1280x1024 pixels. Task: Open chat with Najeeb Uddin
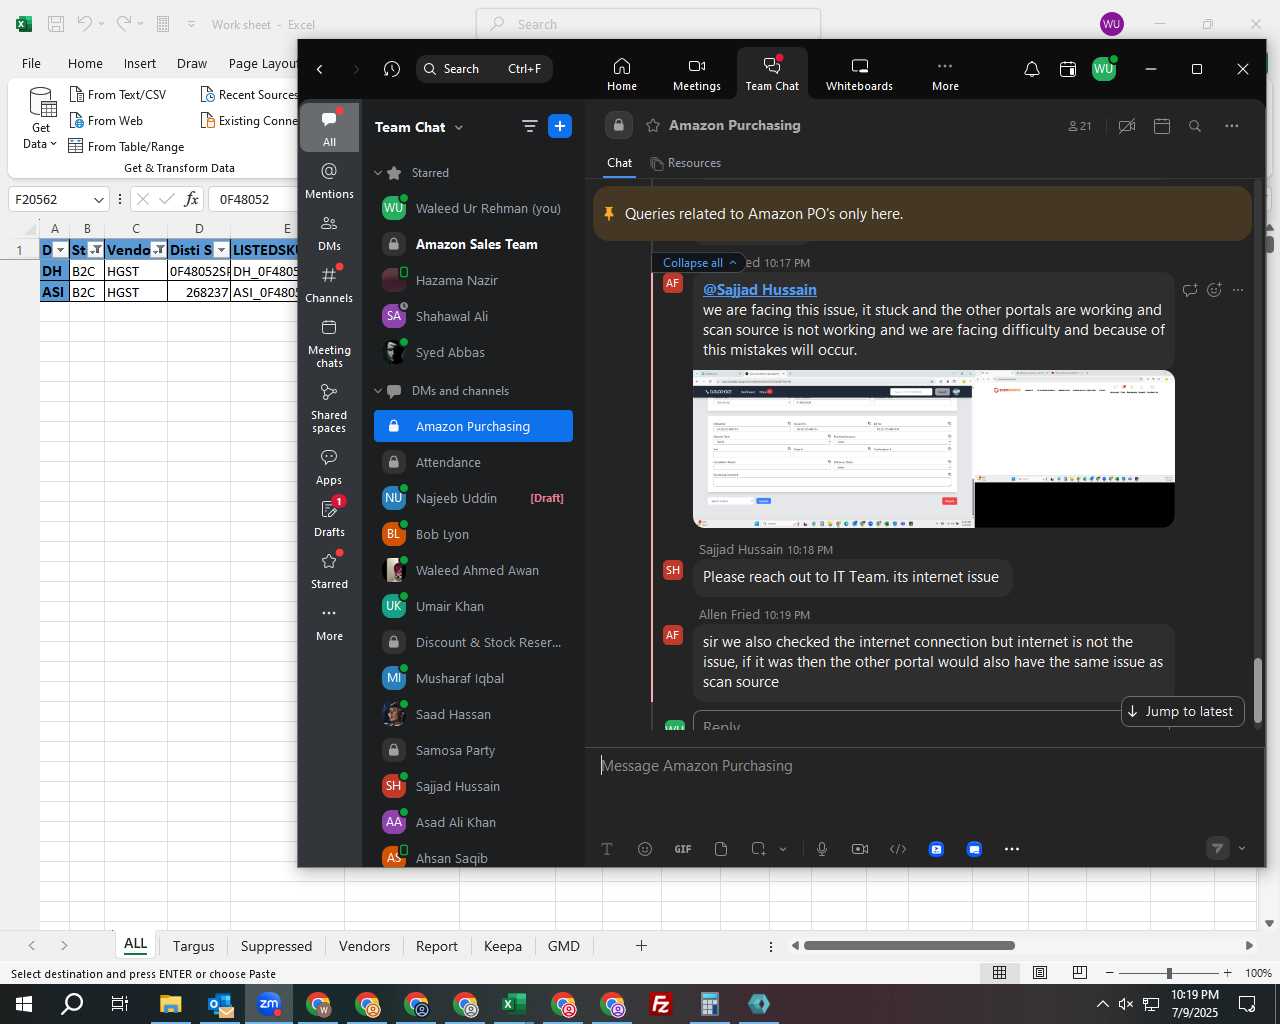click(x=473, y=498)
